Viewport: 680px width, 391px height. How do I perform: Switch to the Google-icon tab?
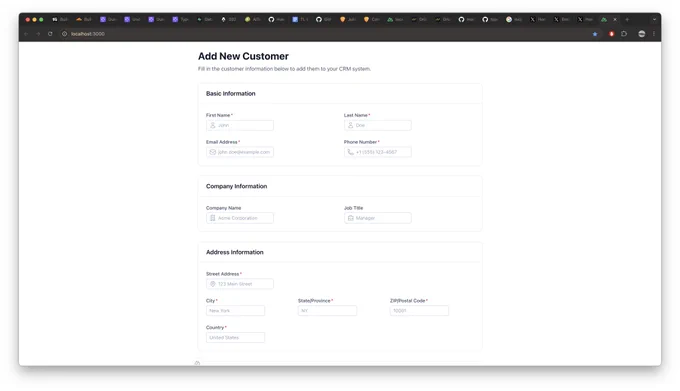[x=513, y=20]
